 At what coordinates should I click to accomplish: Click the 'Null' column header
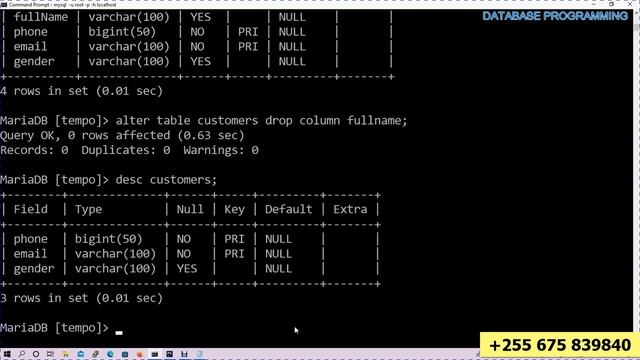(x=190, y=209)
